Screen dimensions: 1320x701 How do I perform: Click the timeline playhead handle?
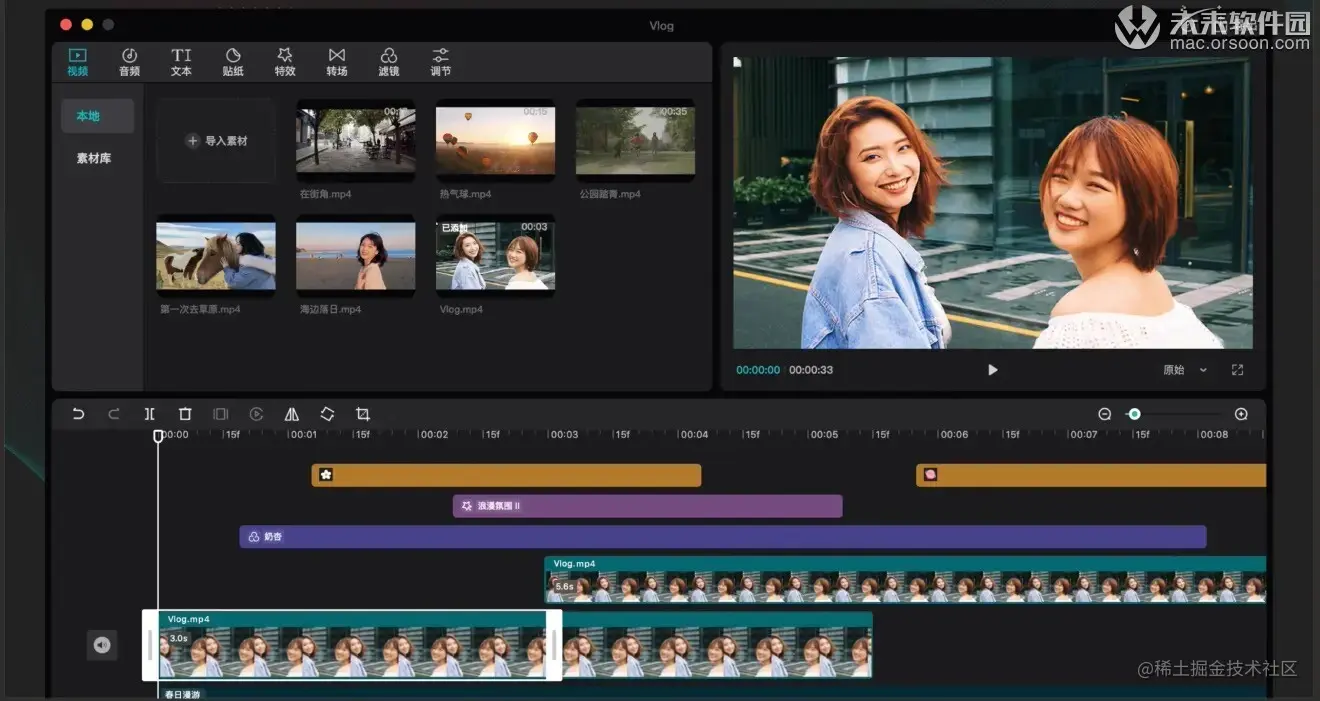(158, 436)
